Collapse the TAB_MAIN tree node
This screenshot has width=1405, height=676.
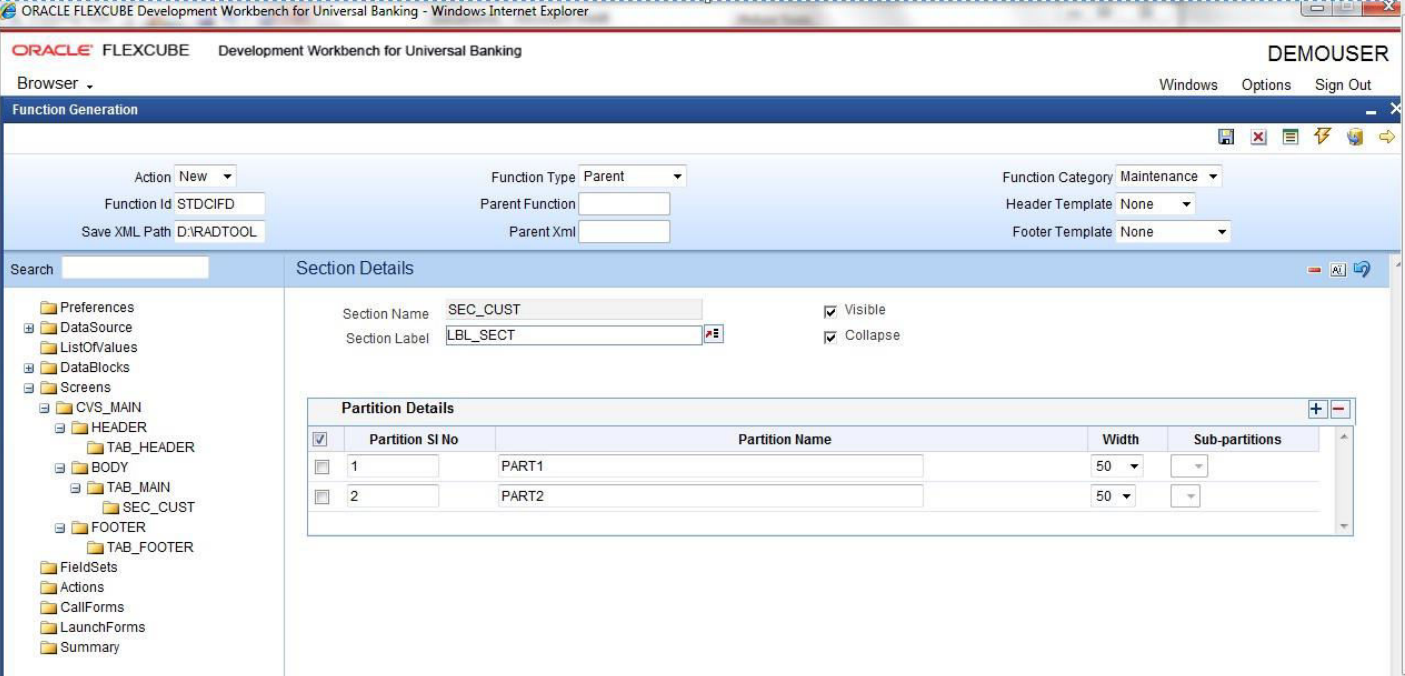(x=76, y=488)
